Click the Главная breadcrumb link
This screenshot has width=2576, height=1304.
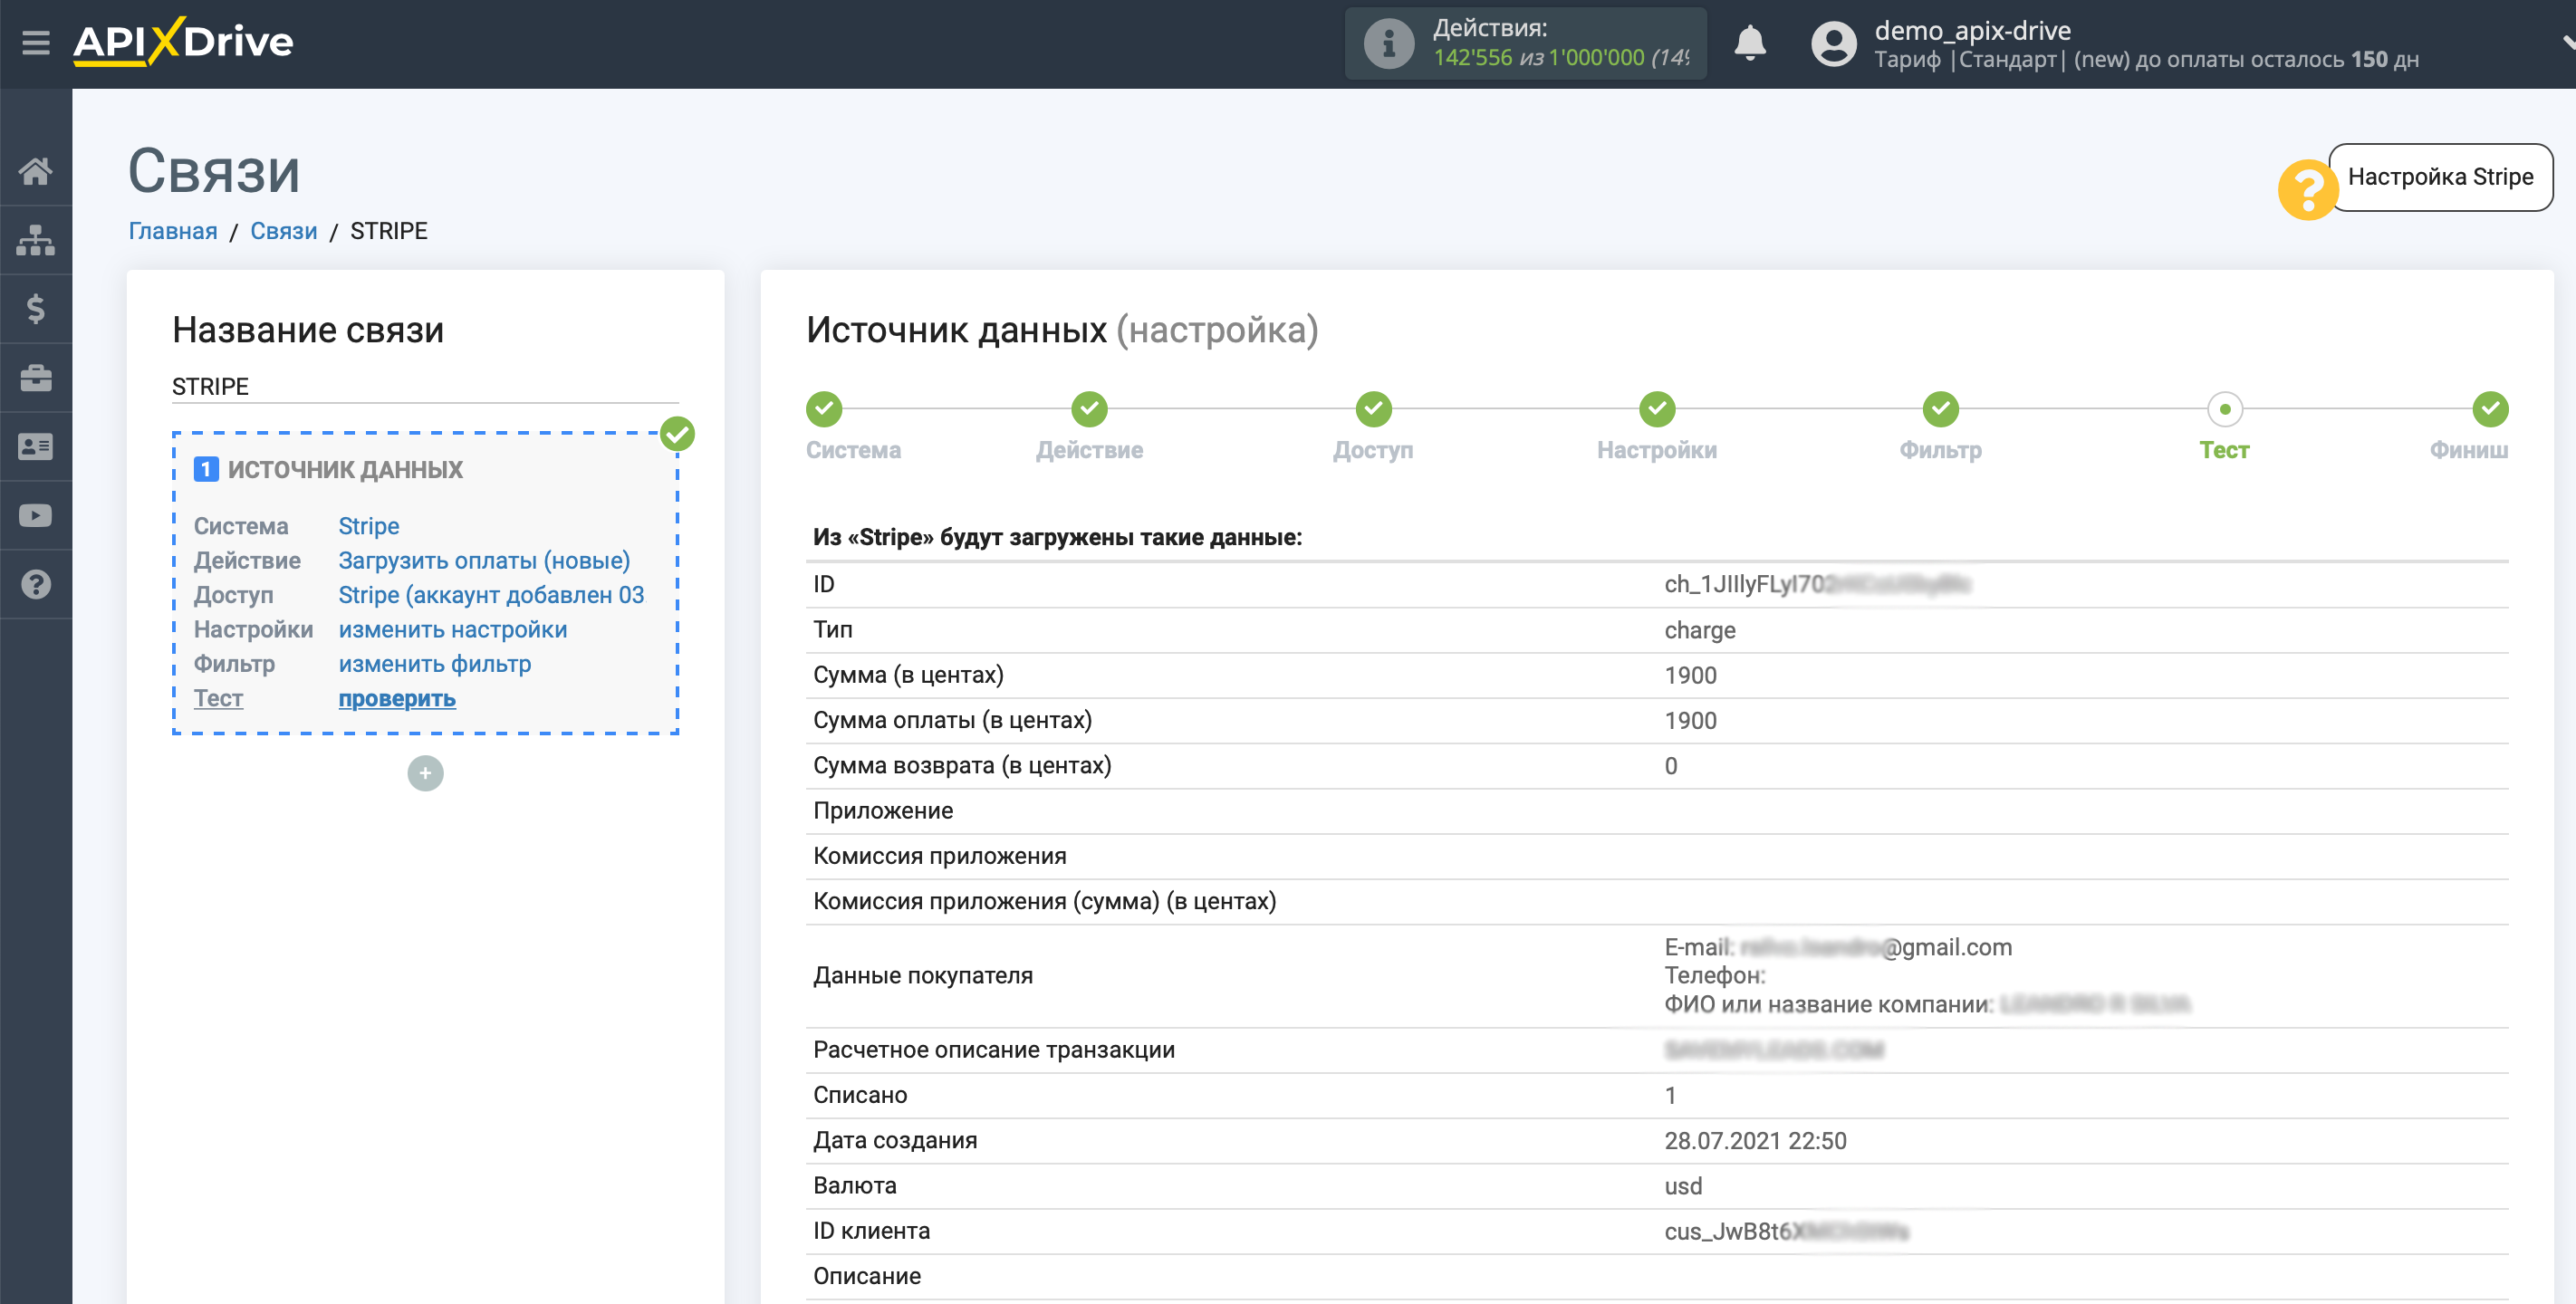coord(173,231)
